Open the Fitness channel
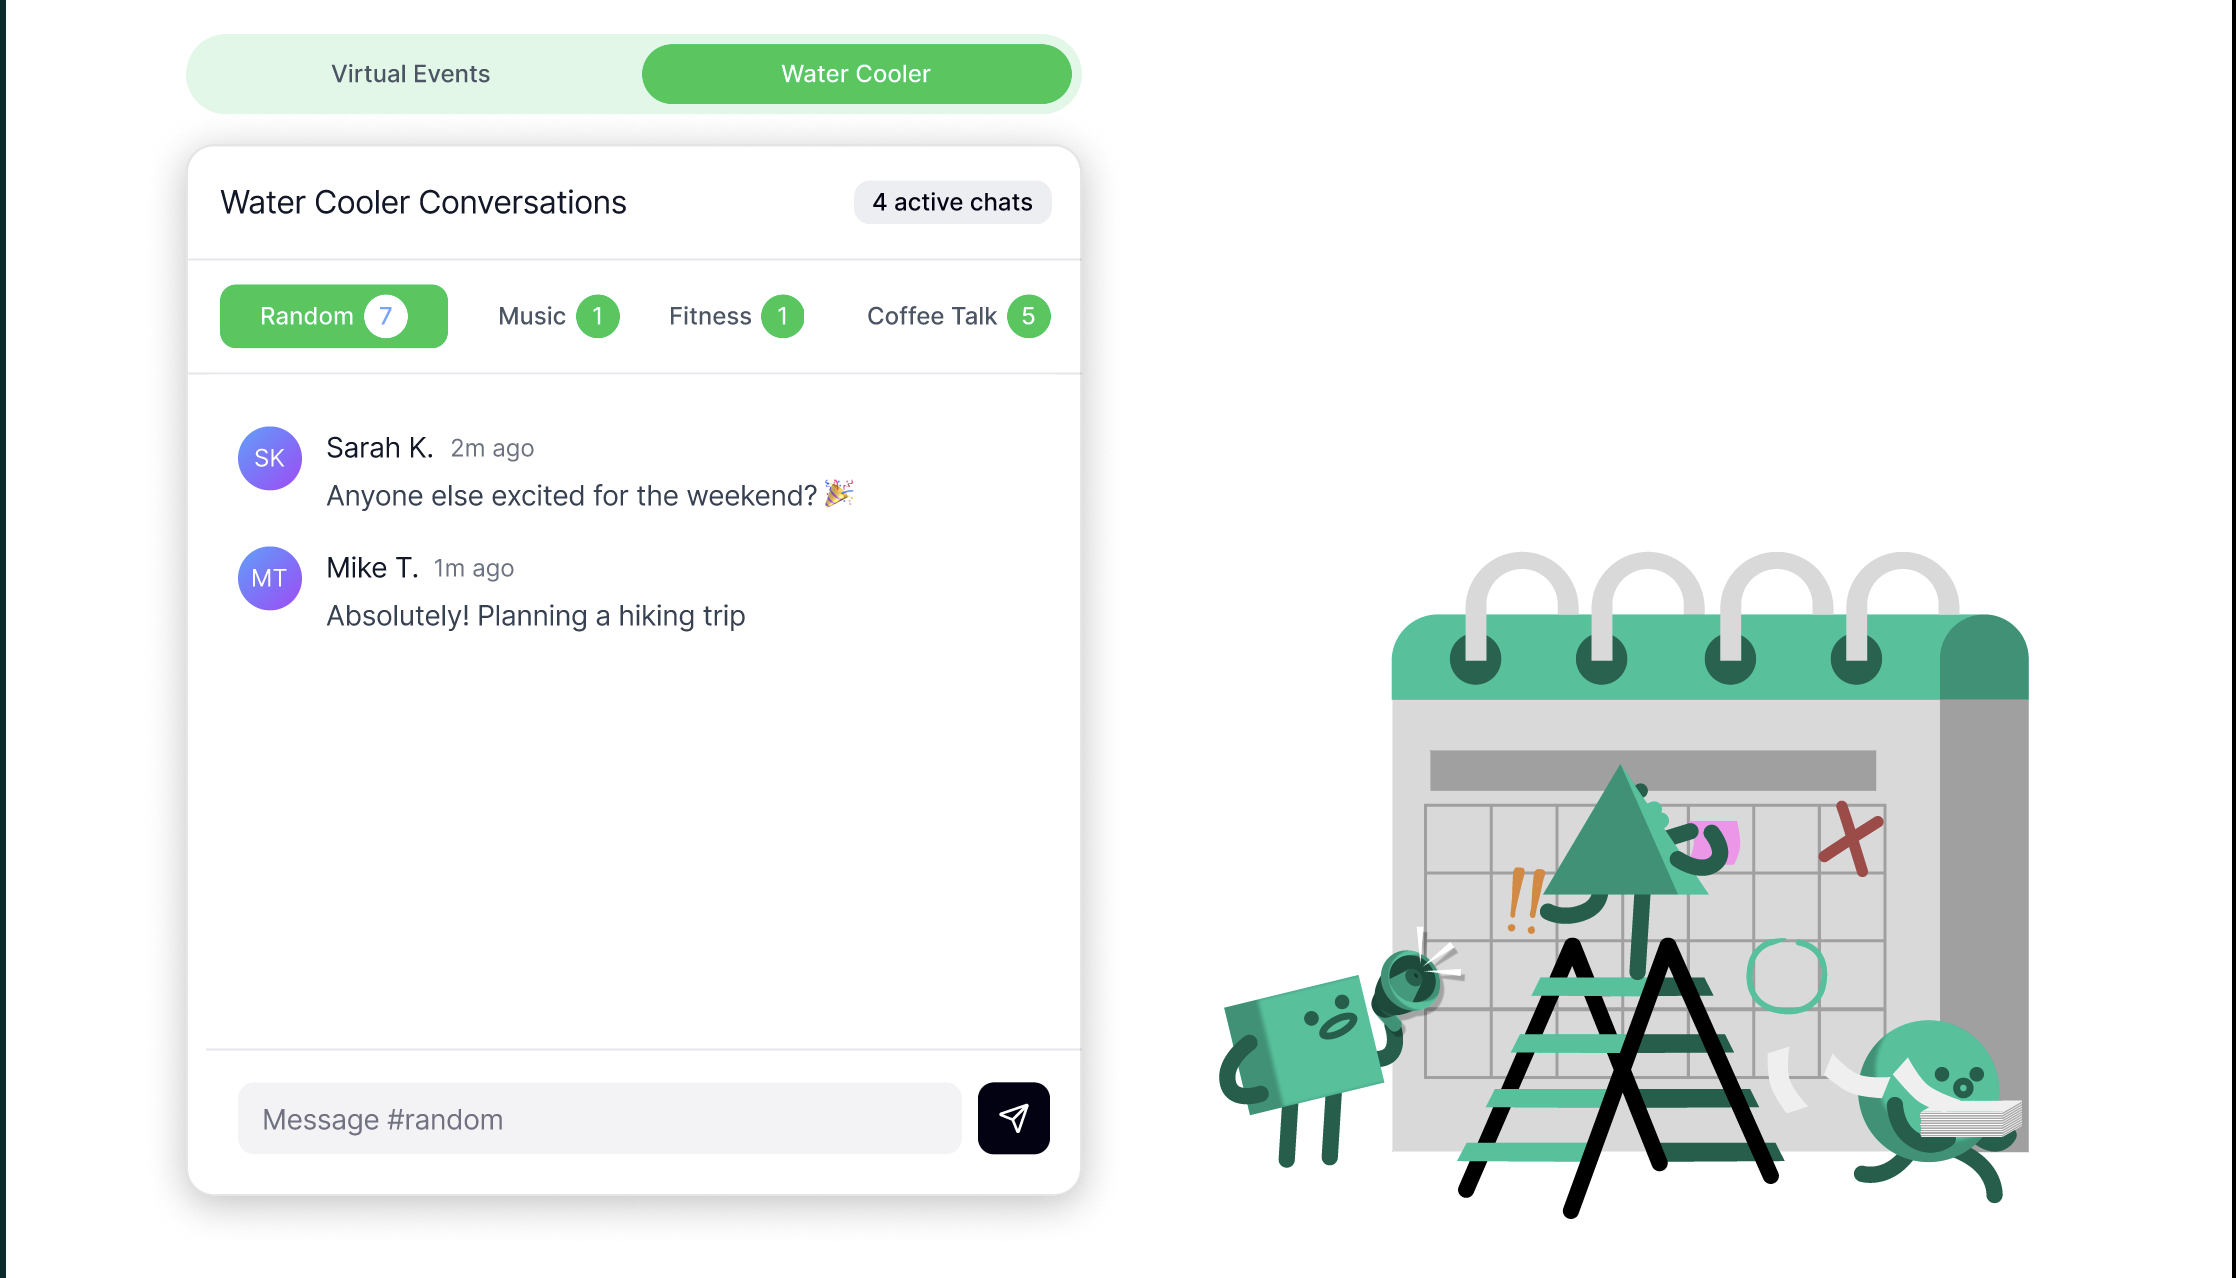This screenshot has width=2236, height=1278. click(x=737, y=316)
